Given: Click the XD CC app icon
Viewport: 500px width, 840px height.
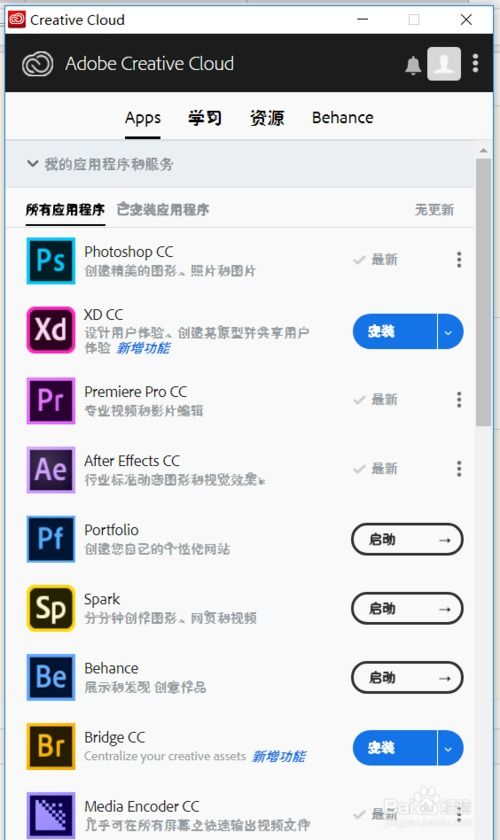Looking at the screenshot, I should tap(51, 329).
